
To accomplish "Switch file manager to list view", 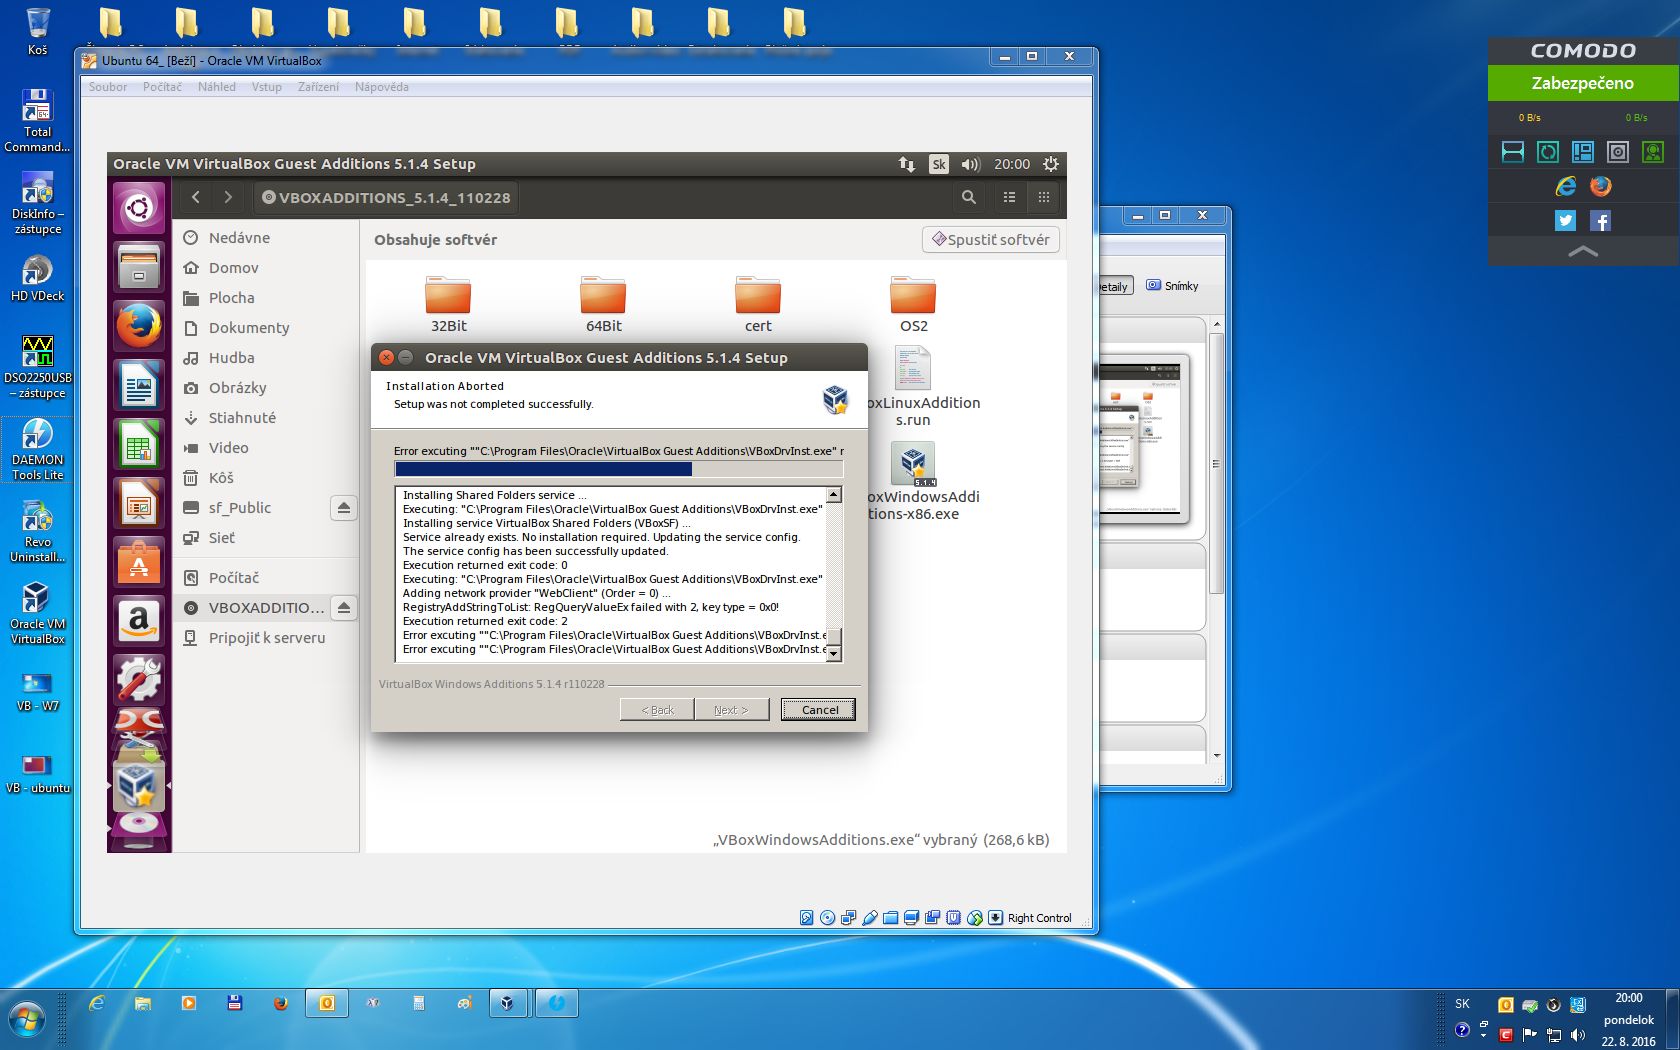I will click(1009, 197).
